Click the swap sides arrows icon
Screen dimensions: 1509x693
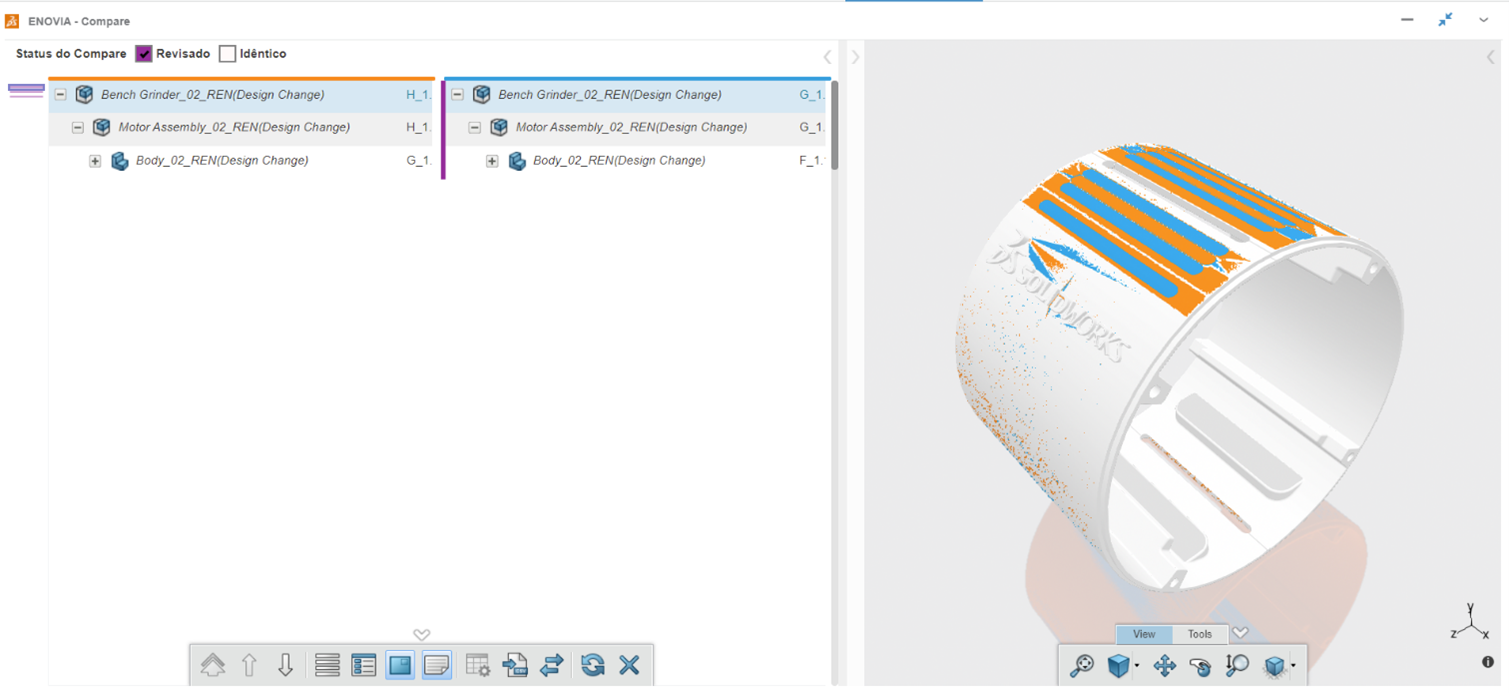pyautogui.click(x=551, y=665)
